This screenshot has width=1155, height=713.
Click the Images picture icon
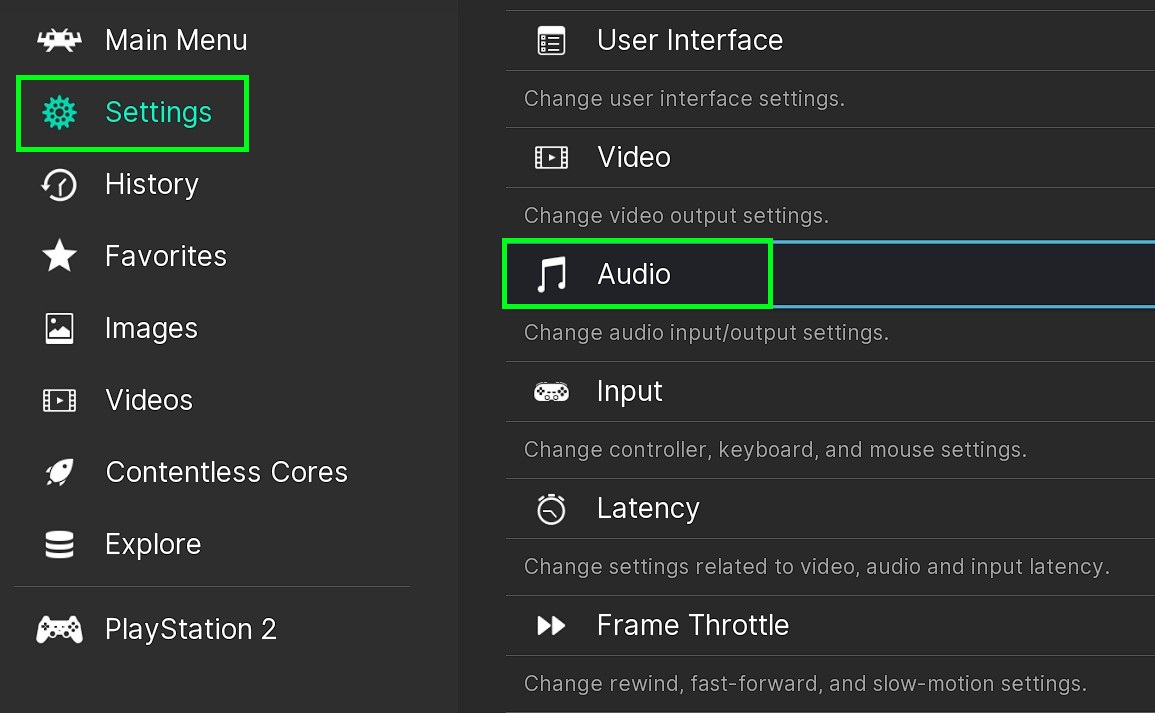[59, 328]
